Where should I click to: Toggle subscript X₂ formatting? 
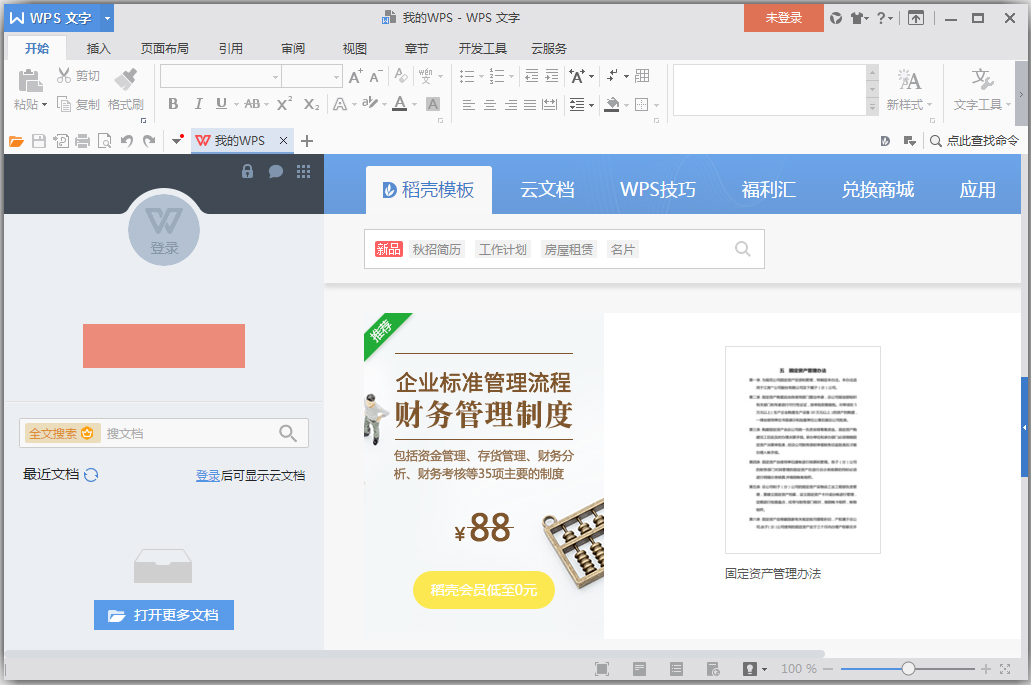[x=311, y=104]
